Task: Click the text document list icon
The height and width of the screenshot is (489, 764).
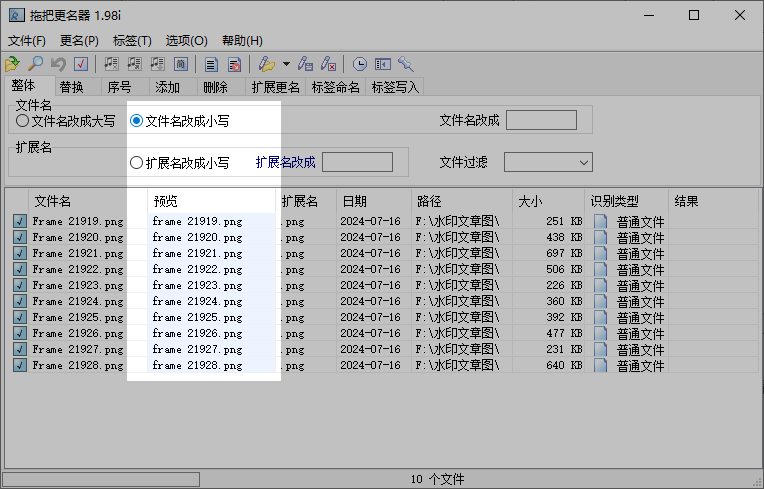Action: (211, 64)
